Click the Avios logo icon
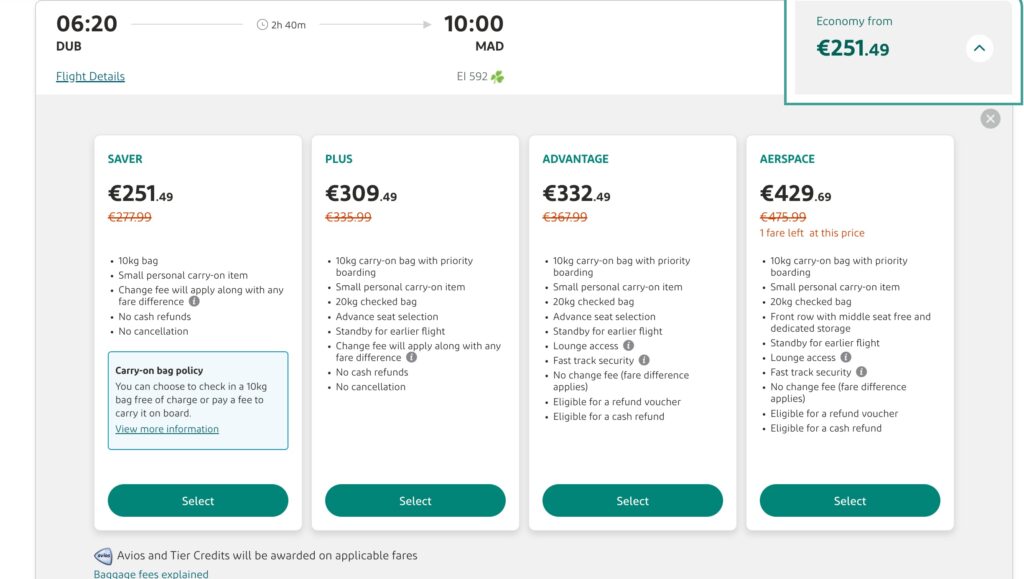1024x579 pixels. (x=103, y=556)
